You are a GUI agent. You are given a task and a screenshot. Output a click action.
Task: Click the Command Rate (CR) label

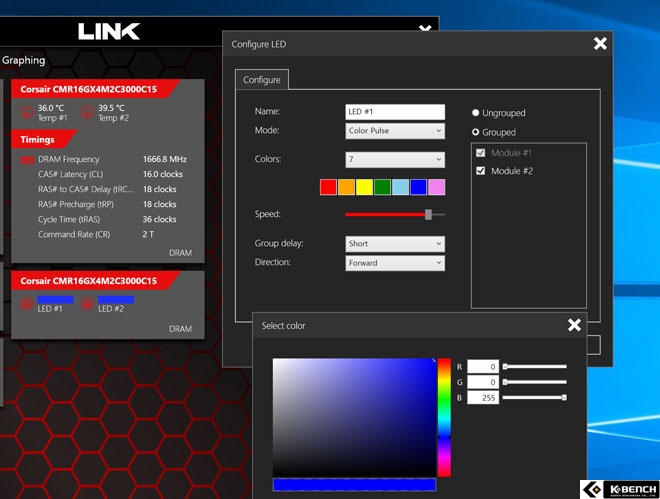tap(74, 234)
